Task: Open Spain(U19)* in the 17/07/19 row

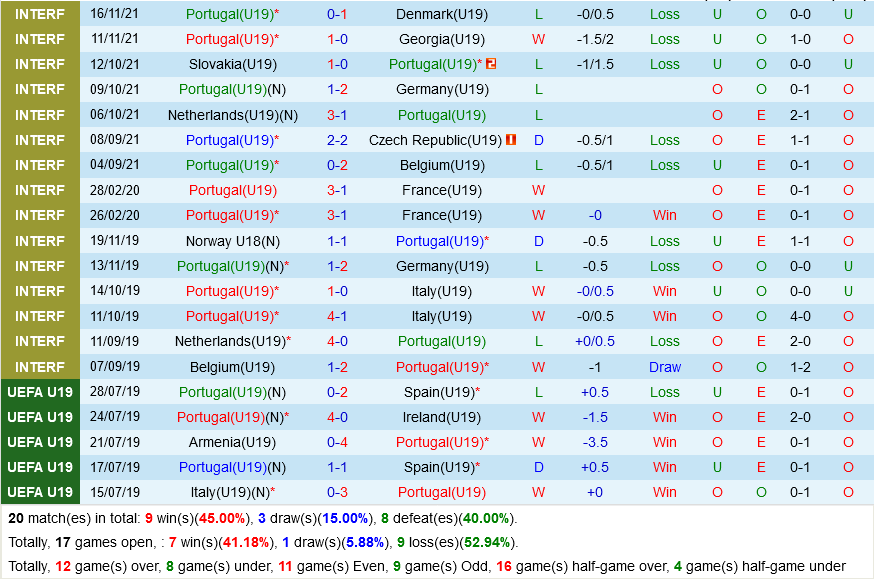Action: click(x=442, y=468)
